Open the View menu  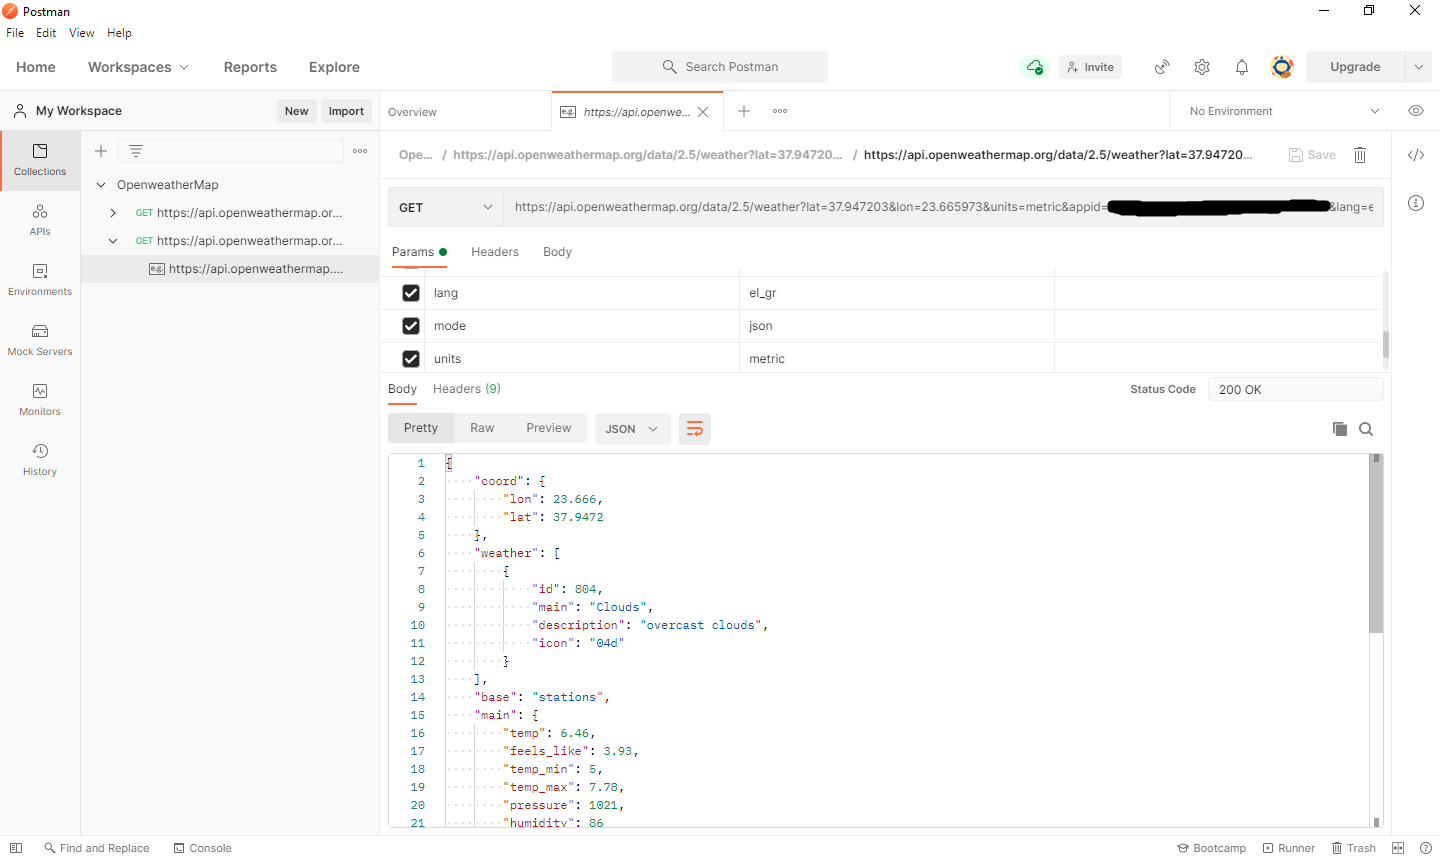pyautogui.click(x=81, y=33)
